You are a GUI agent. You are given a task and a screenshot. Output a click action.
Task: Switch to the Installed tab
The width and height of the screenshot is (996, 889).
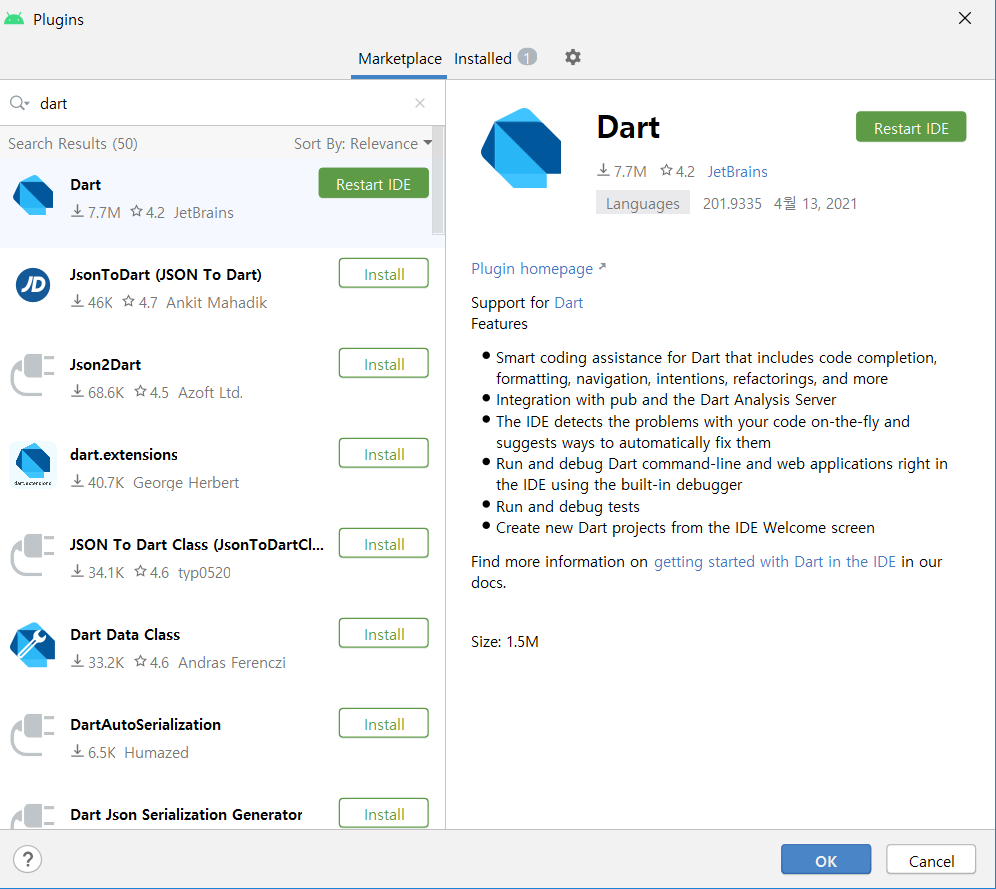tap(483, 58)
